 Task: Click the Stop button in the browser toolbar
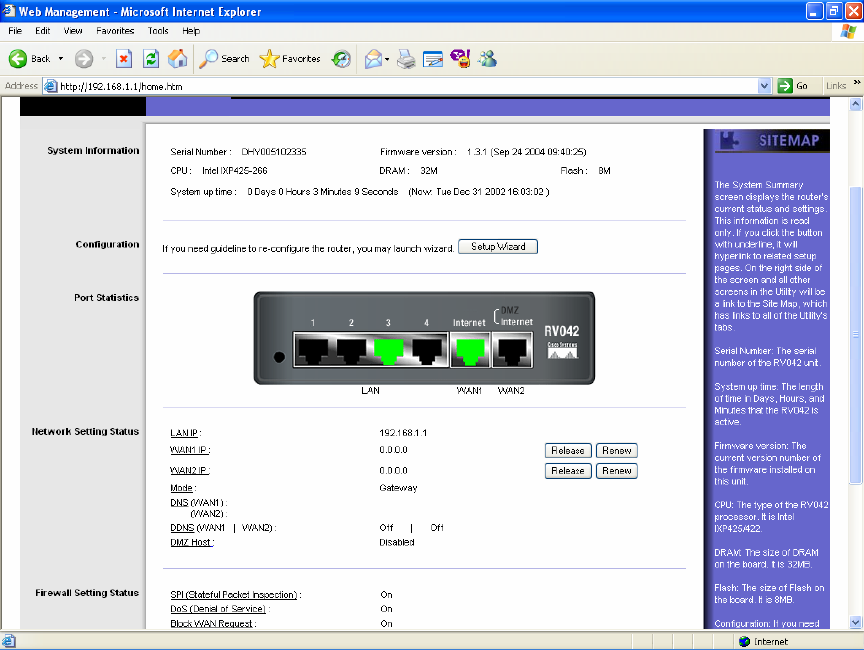click(x=124, y=59)
